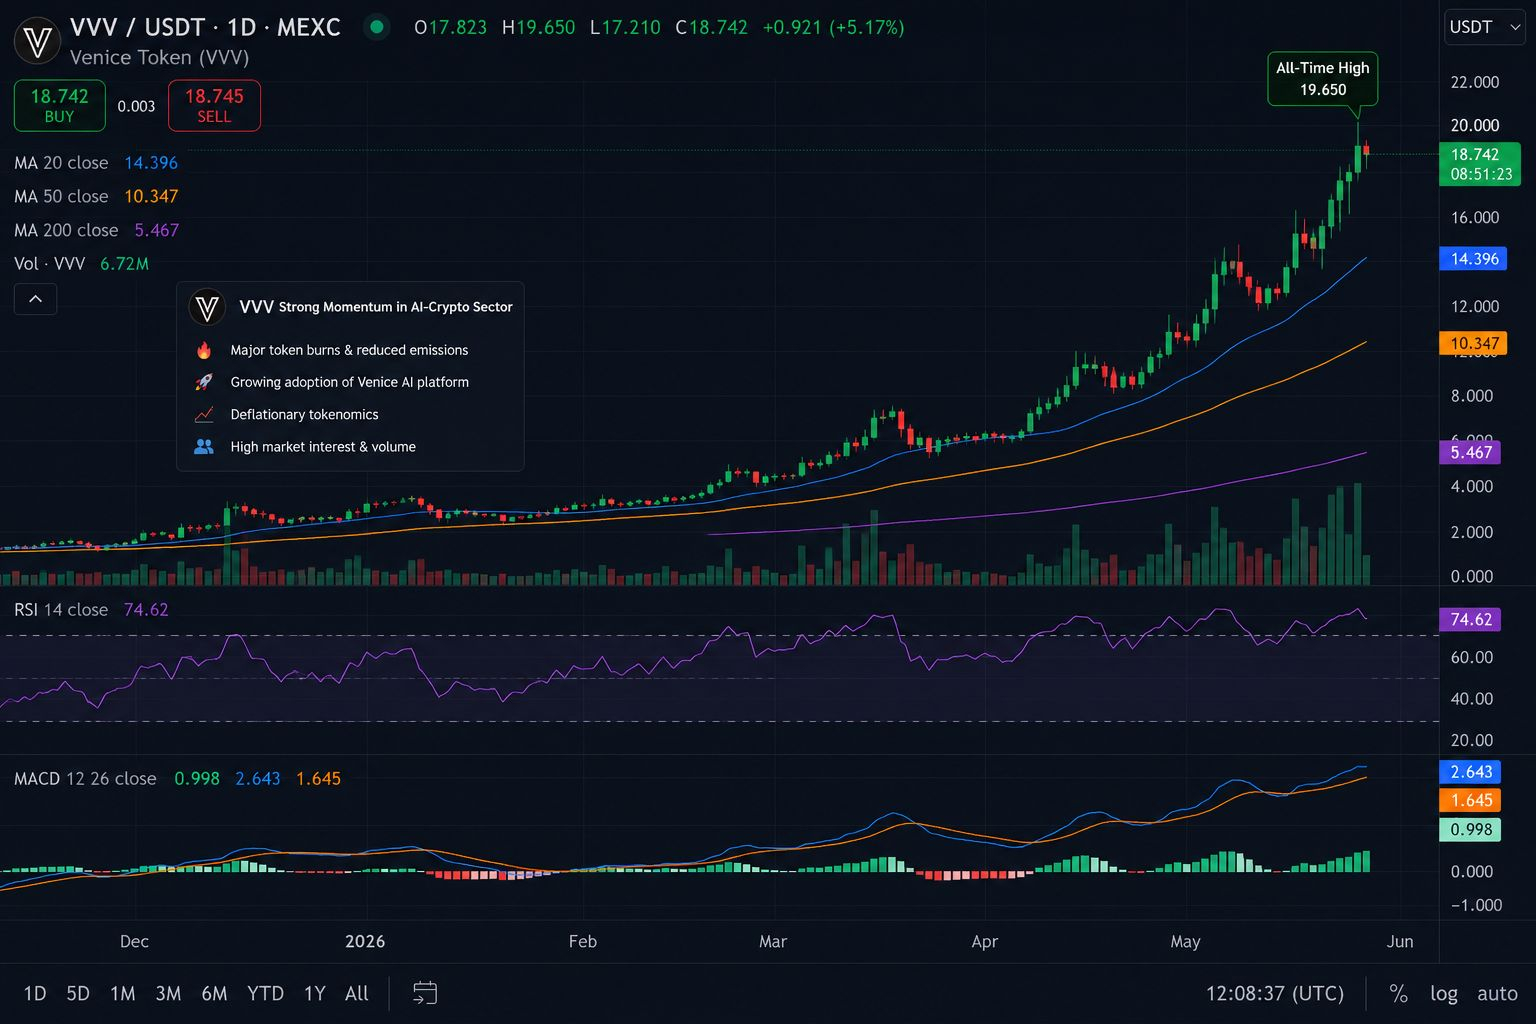This screenshot has height=1024, width=1536.
Task: Click the spread value 0.003
Action: 136,106
